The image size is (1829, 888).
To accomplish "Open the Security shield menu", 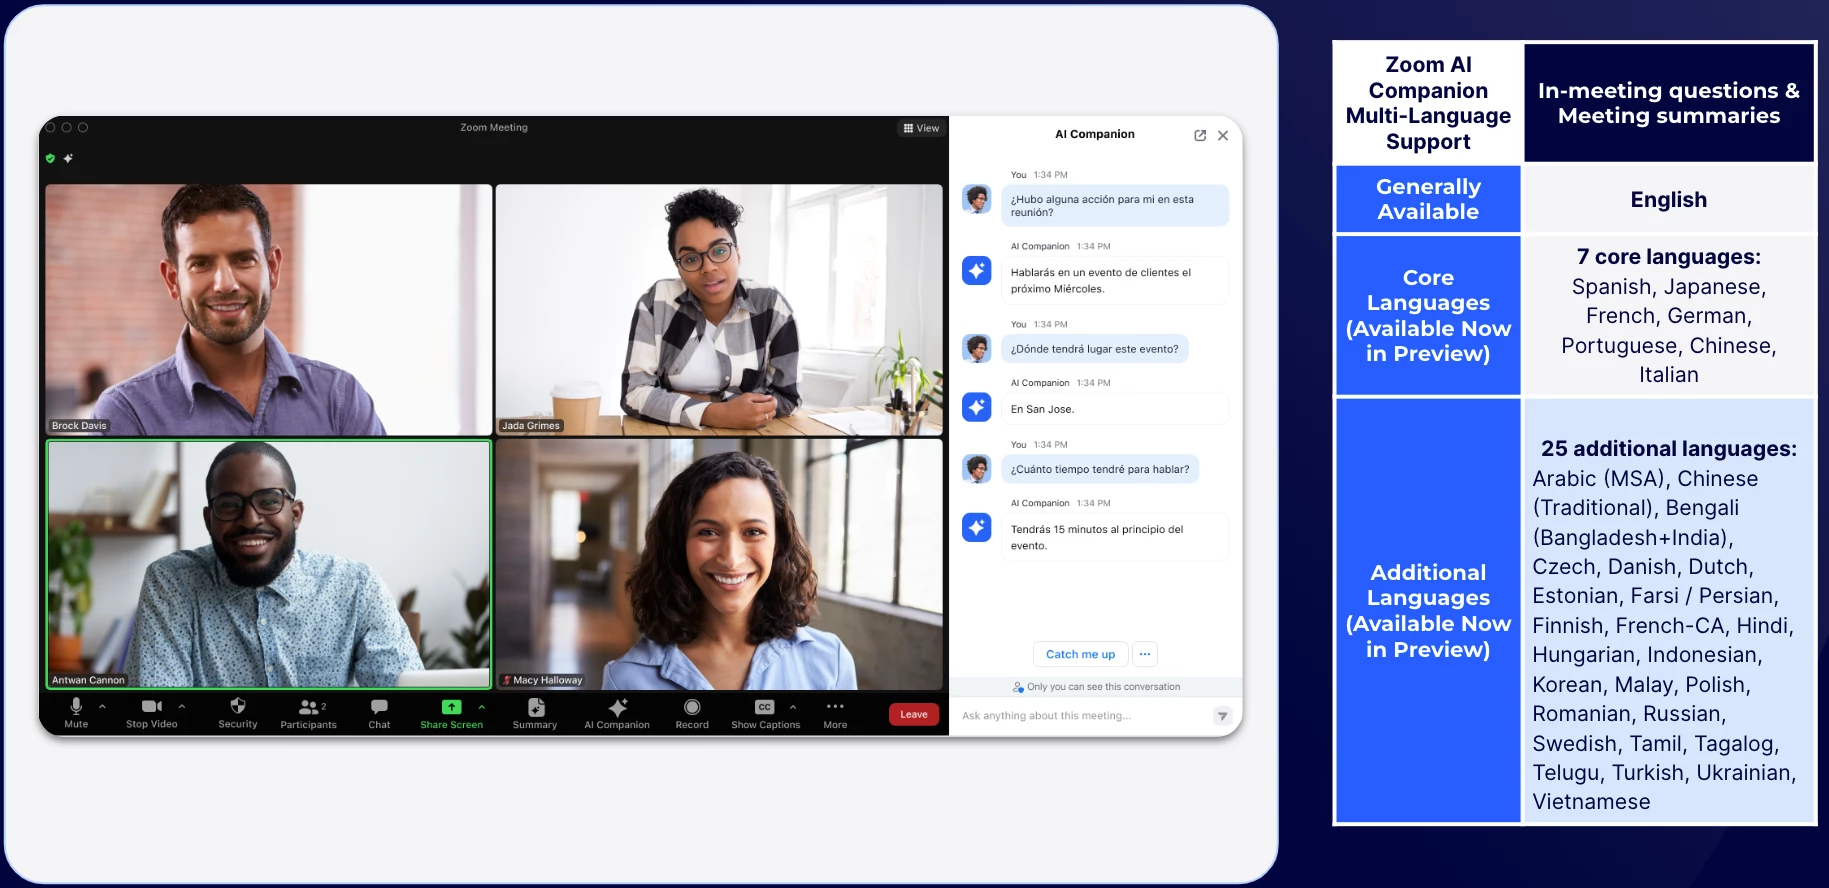I will (238, 713).
